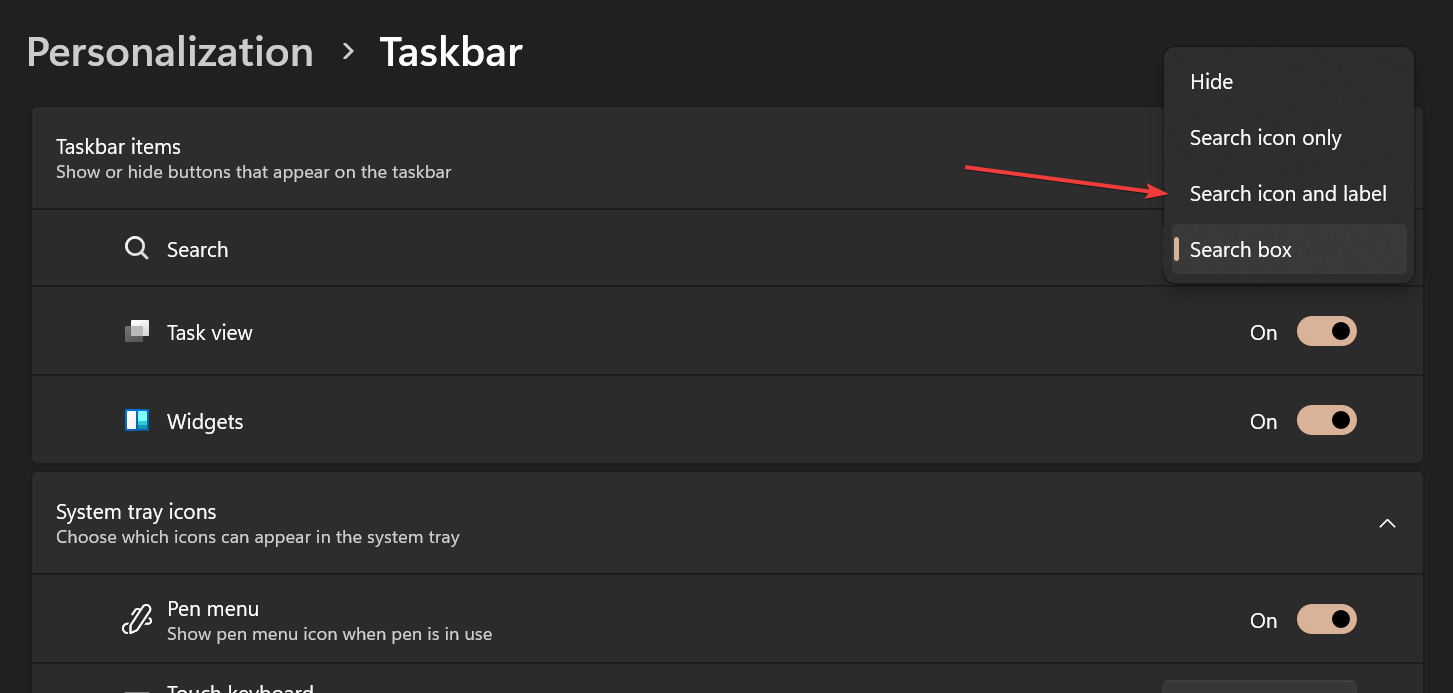Click the blue Widgets icon

[x=137, y=421]
